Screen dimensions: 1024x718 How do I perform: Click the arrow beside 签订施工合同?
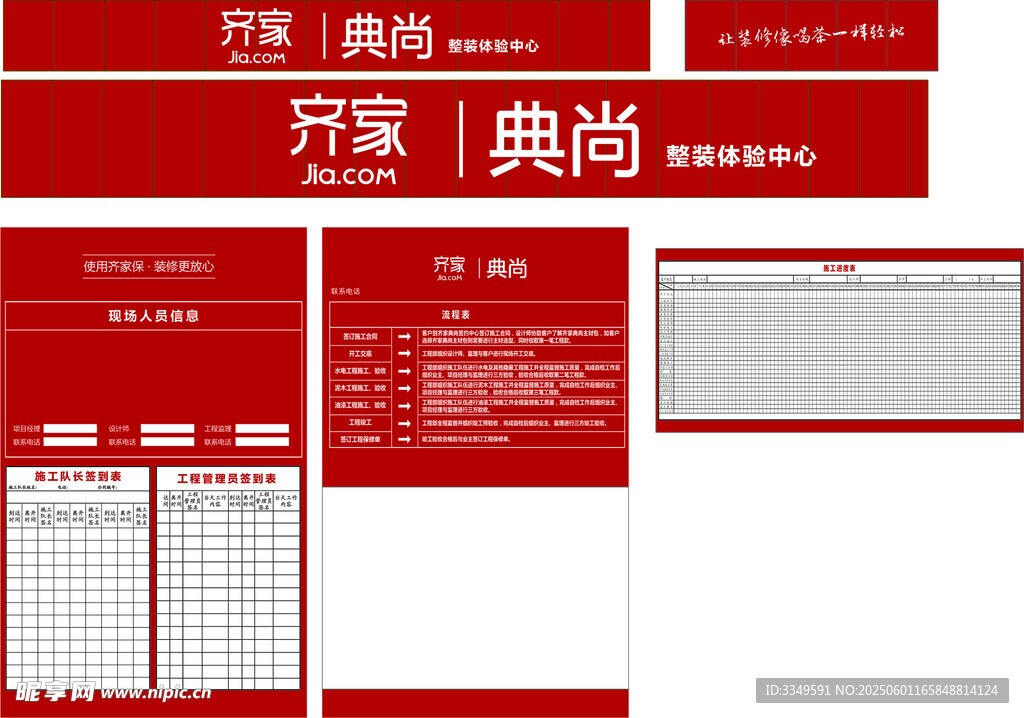pos(404,337)
